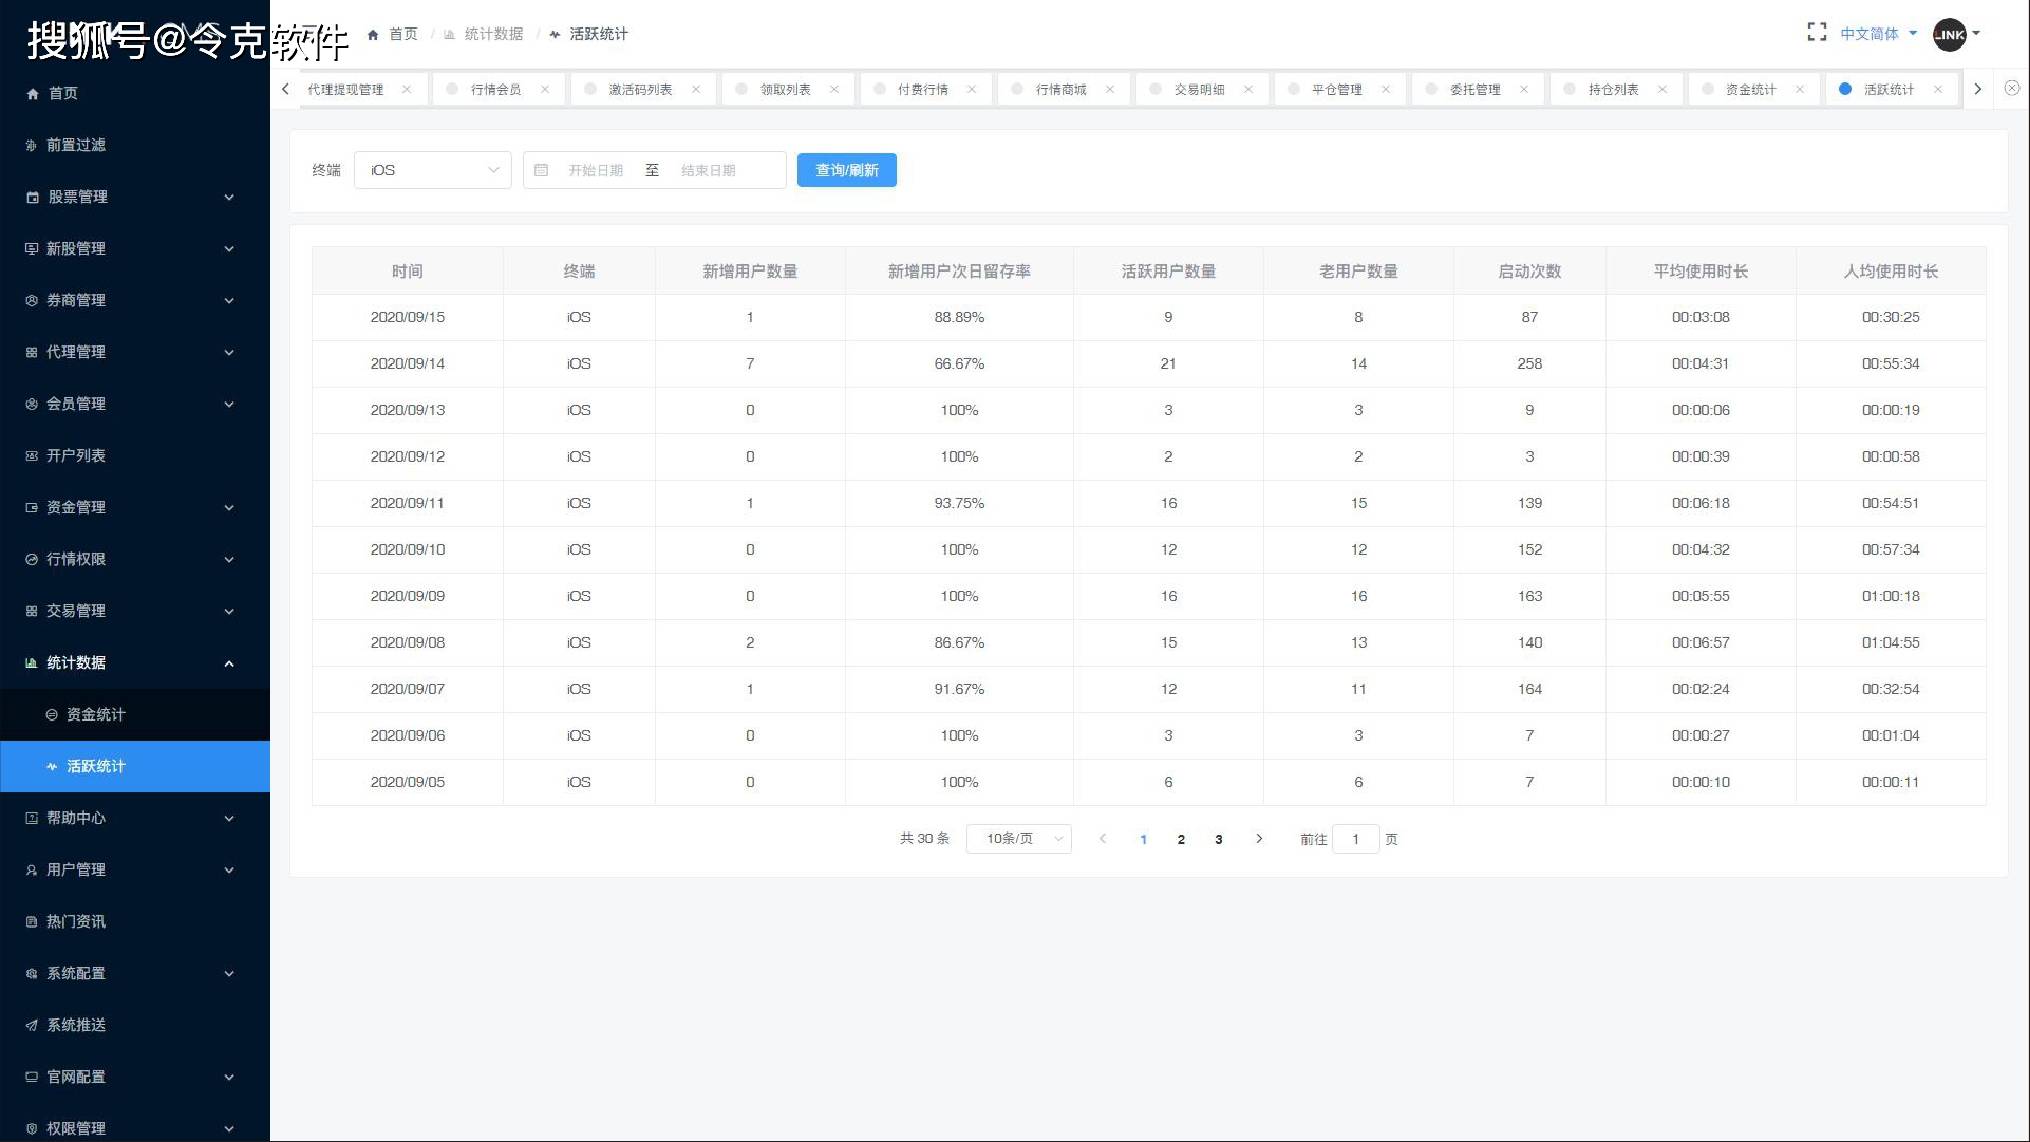Open the 终端 iOS dropdown
The height and width of the screenshot is (1142, 2030).
[433, 170]
